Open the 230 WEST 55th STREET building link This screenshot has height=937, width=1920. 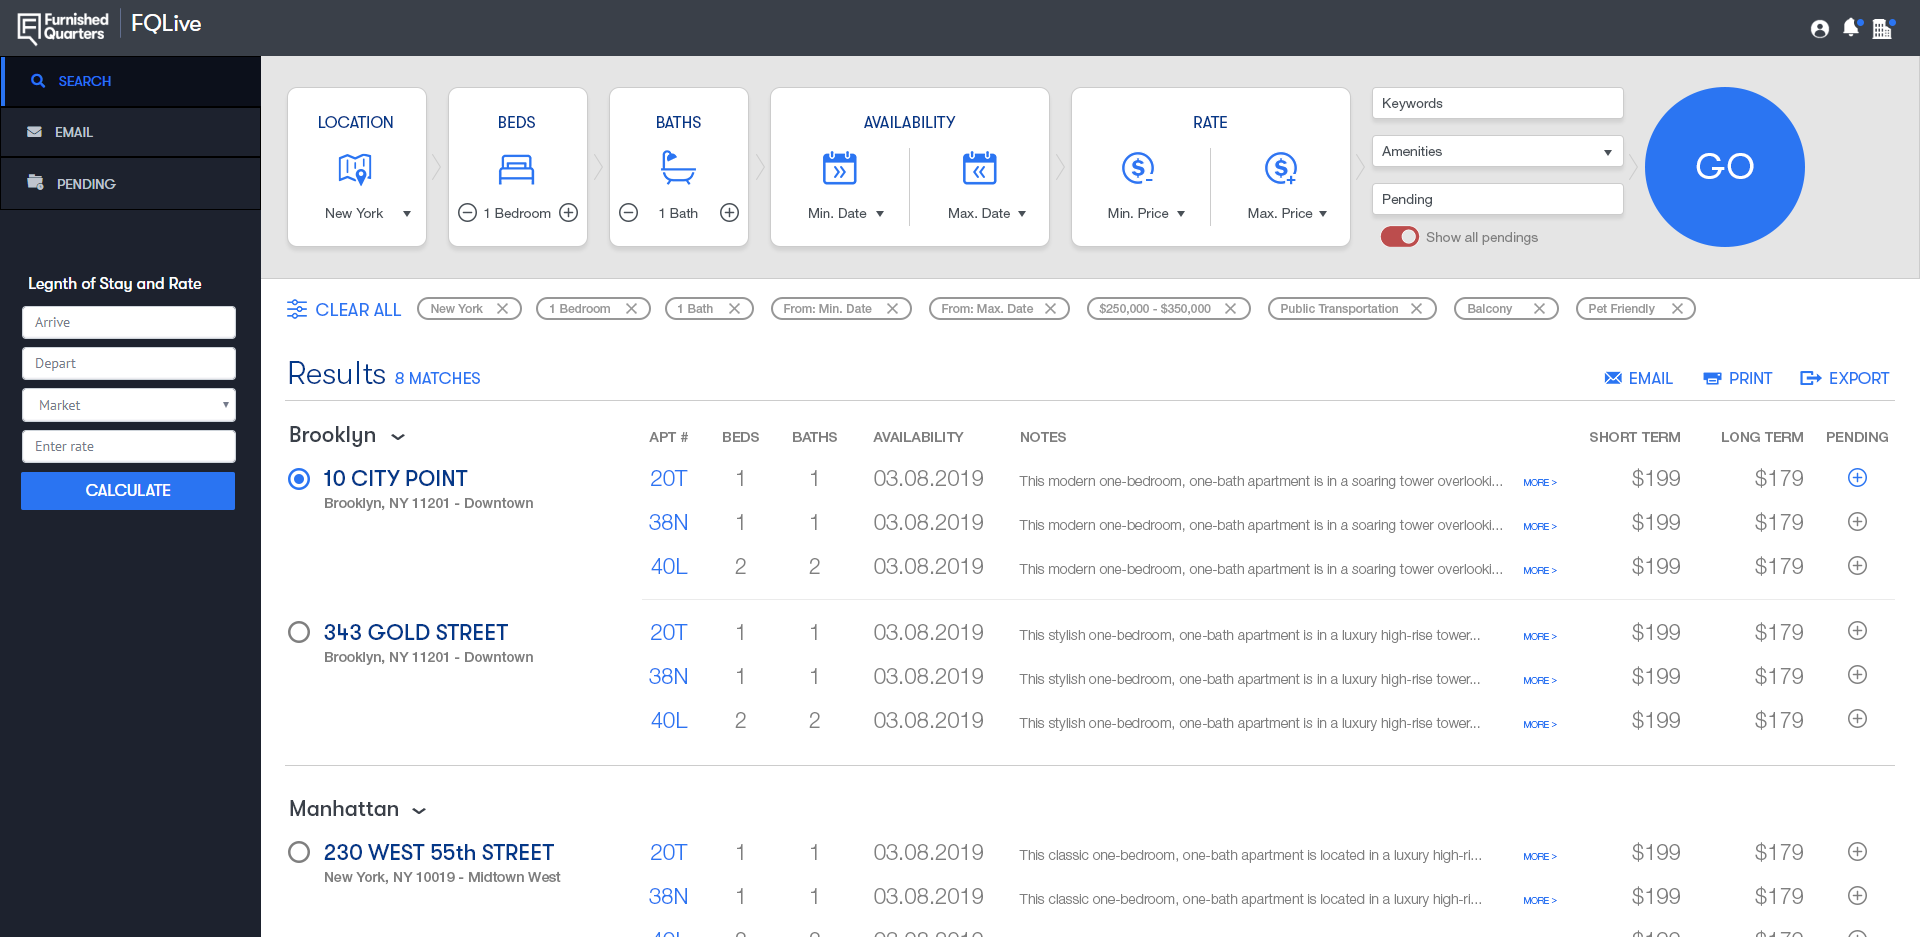438,853
